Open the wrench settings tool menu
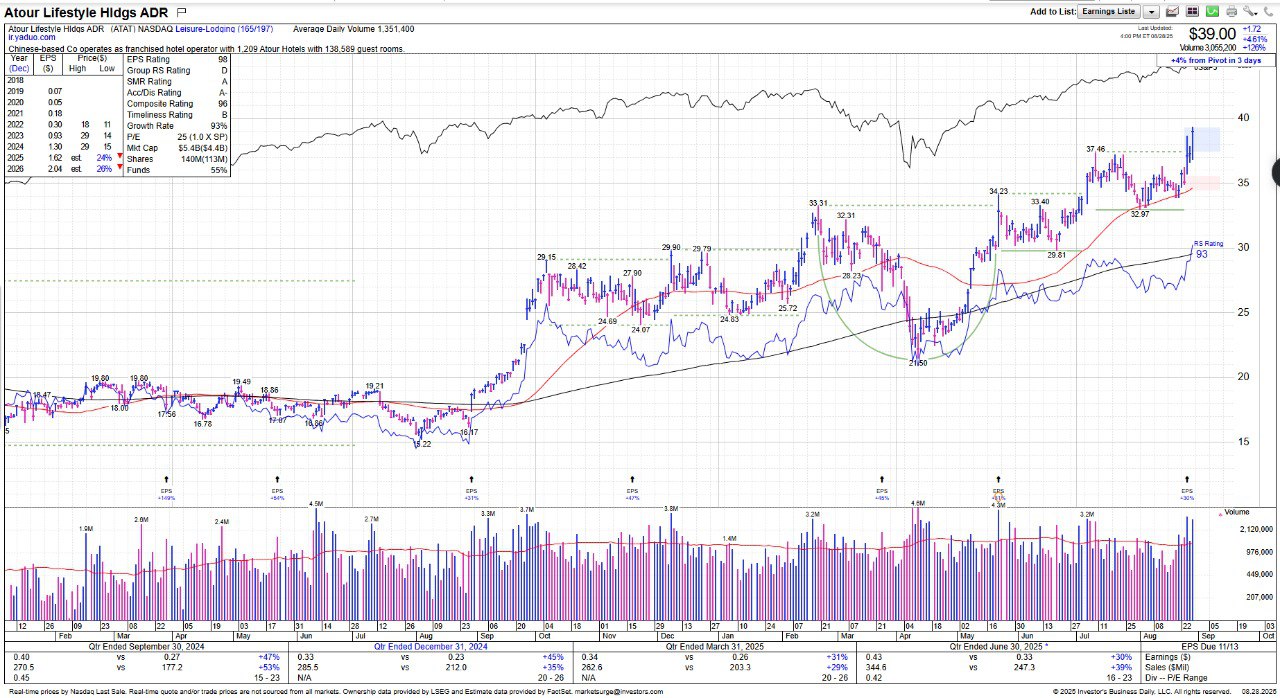The width and height of the screenshot is (1280, 698). (1250, 11)
